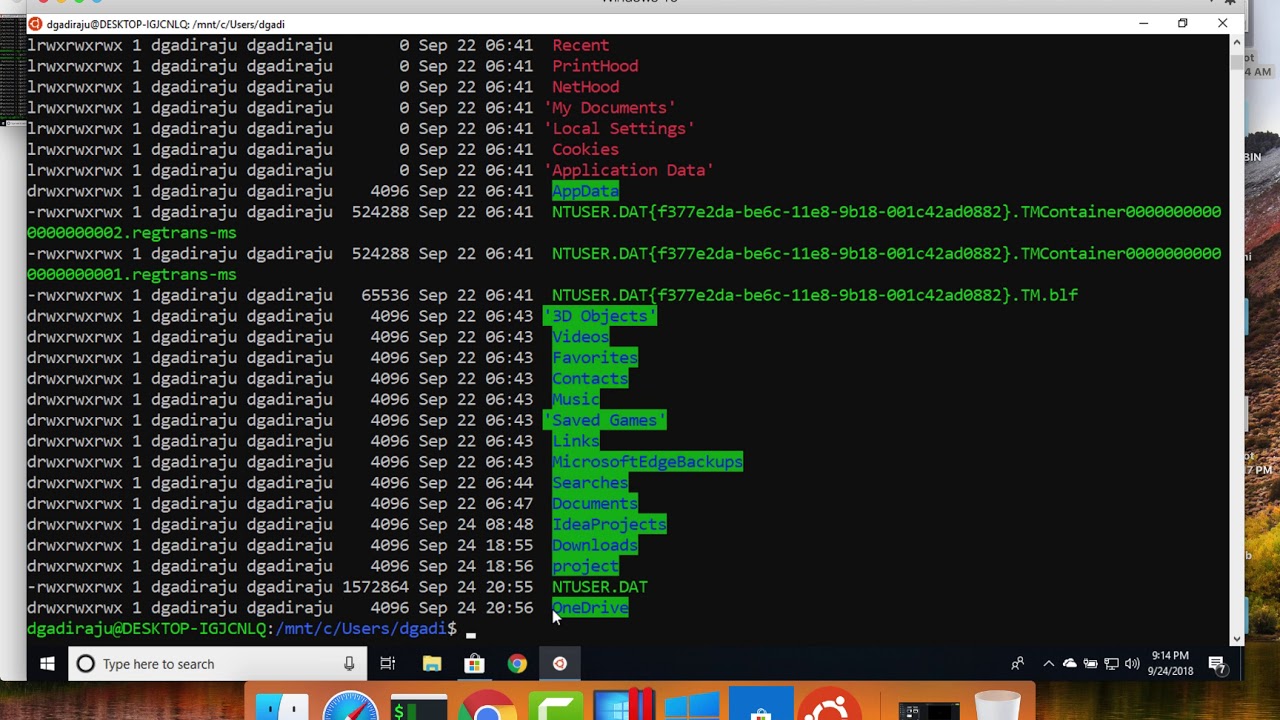Click the Cortana circle icon in search box
The image size is (1280, 720).
[85, 664]
